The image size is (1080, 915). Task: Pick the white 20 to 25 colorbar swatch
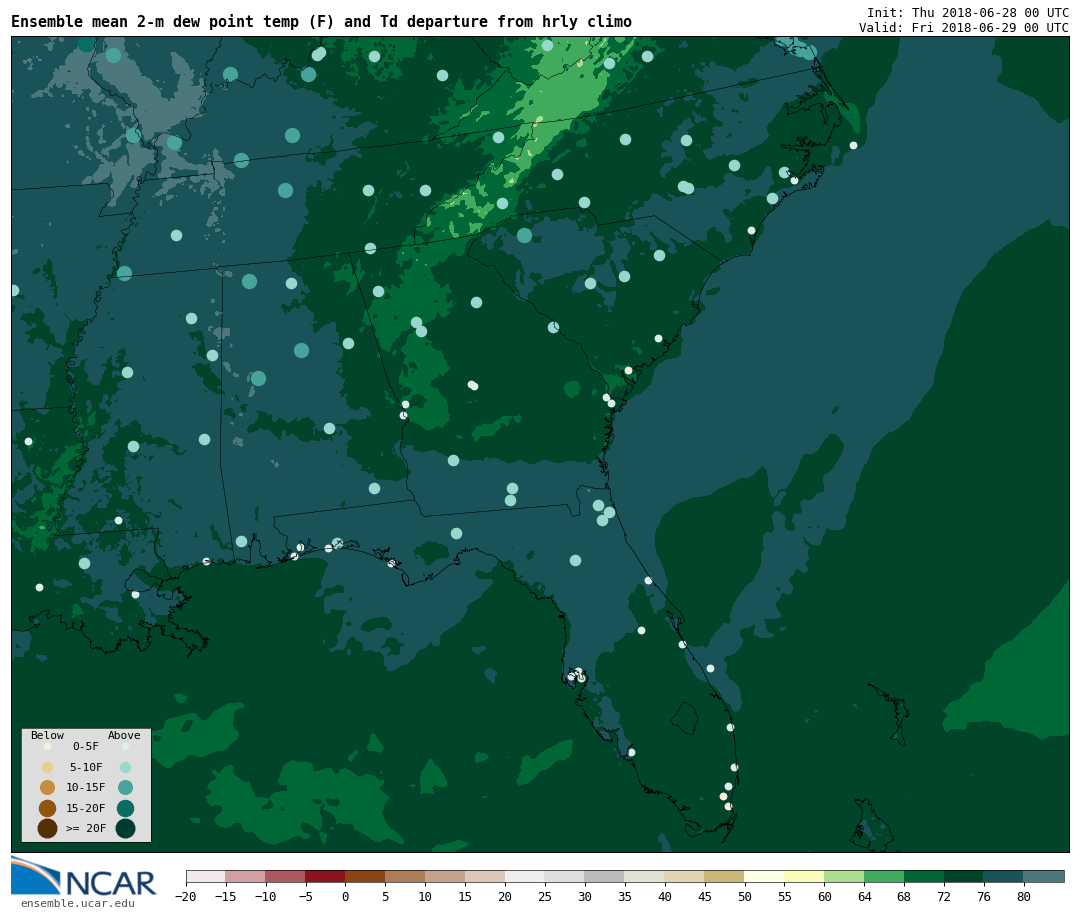pyautogui.click(x=525, y=876)
